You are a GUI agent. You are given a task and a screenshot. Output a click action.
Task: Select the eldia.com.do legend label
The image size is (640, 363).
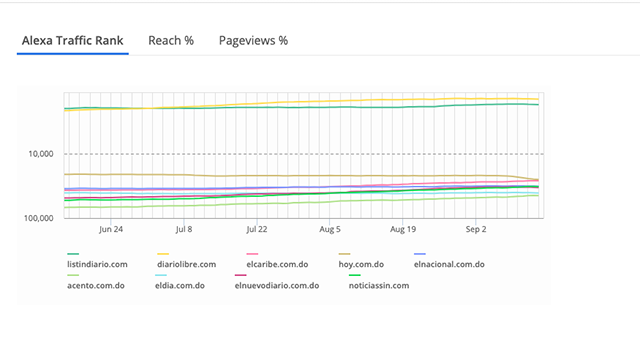180,285
